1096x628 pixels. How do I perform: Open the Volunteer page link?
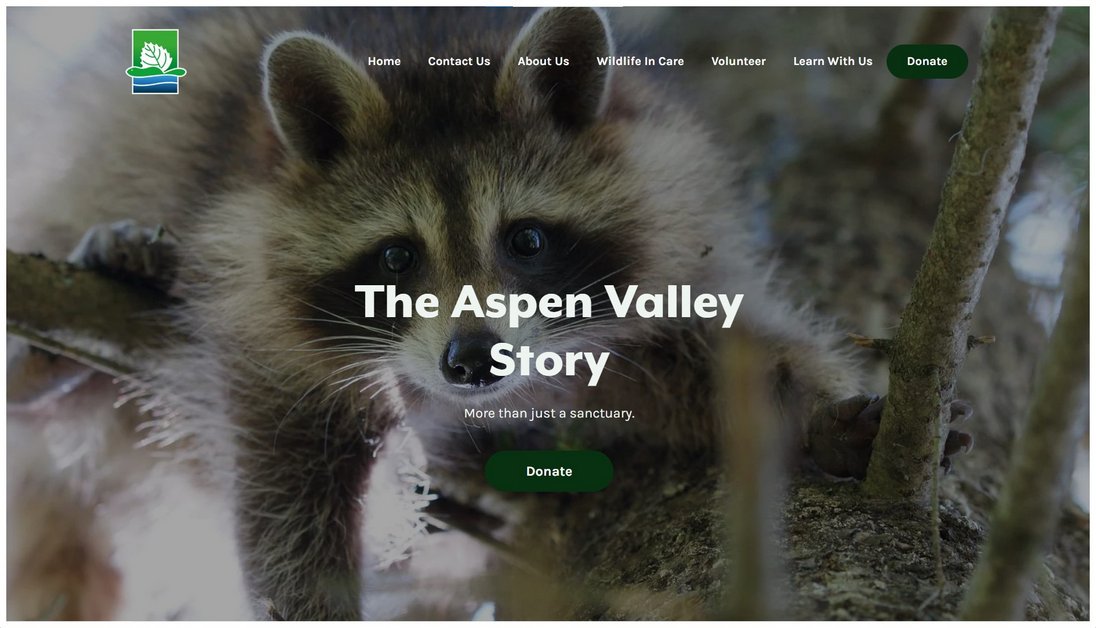click(x=738, y=62)
